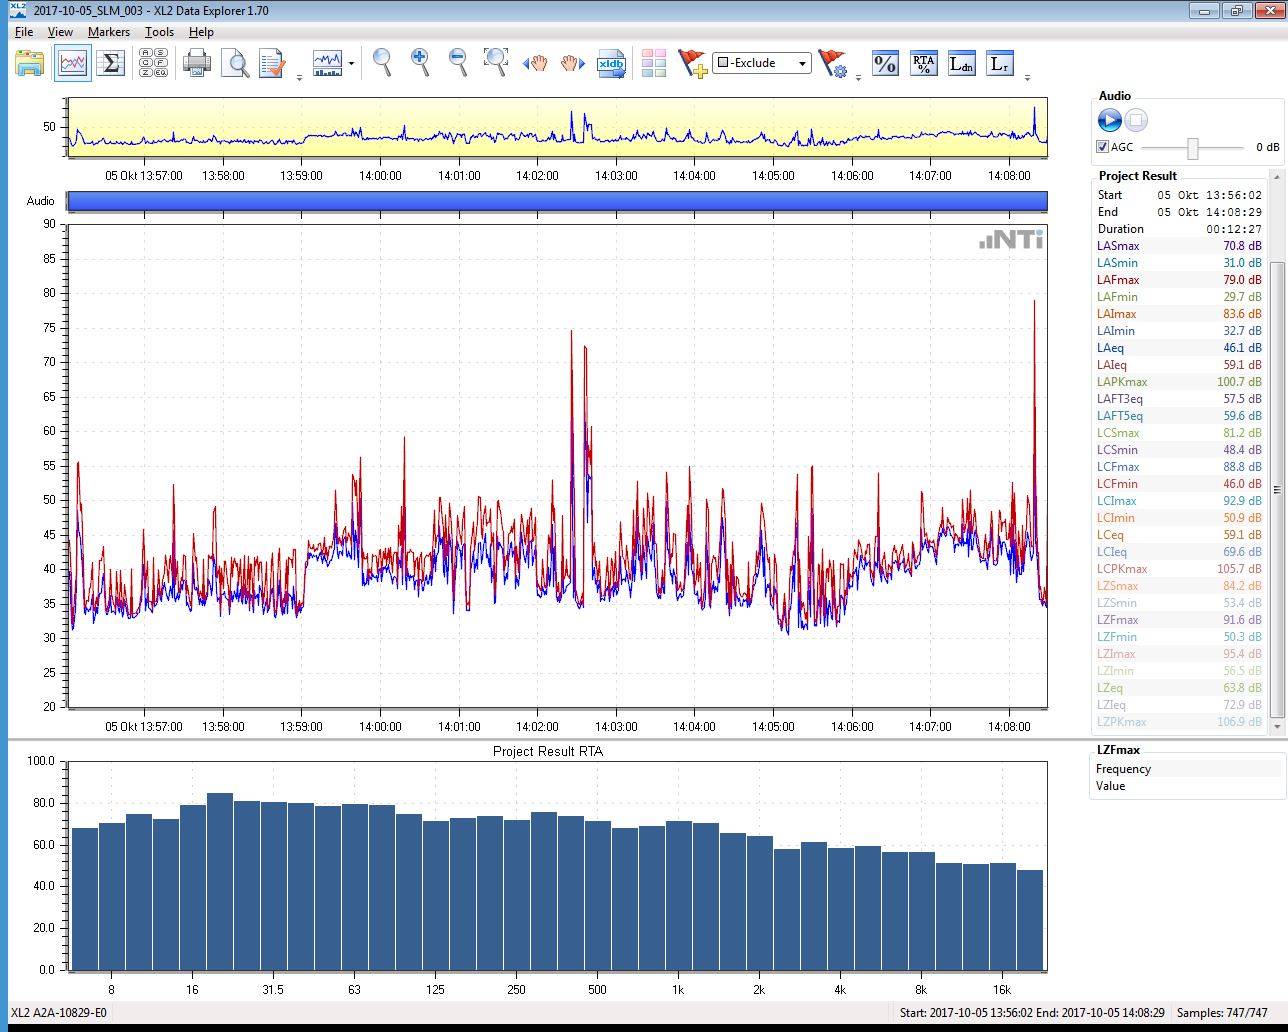Click the add marker flag icon
Screen dimensions: 1288x1032
click(x=692, y=64)
